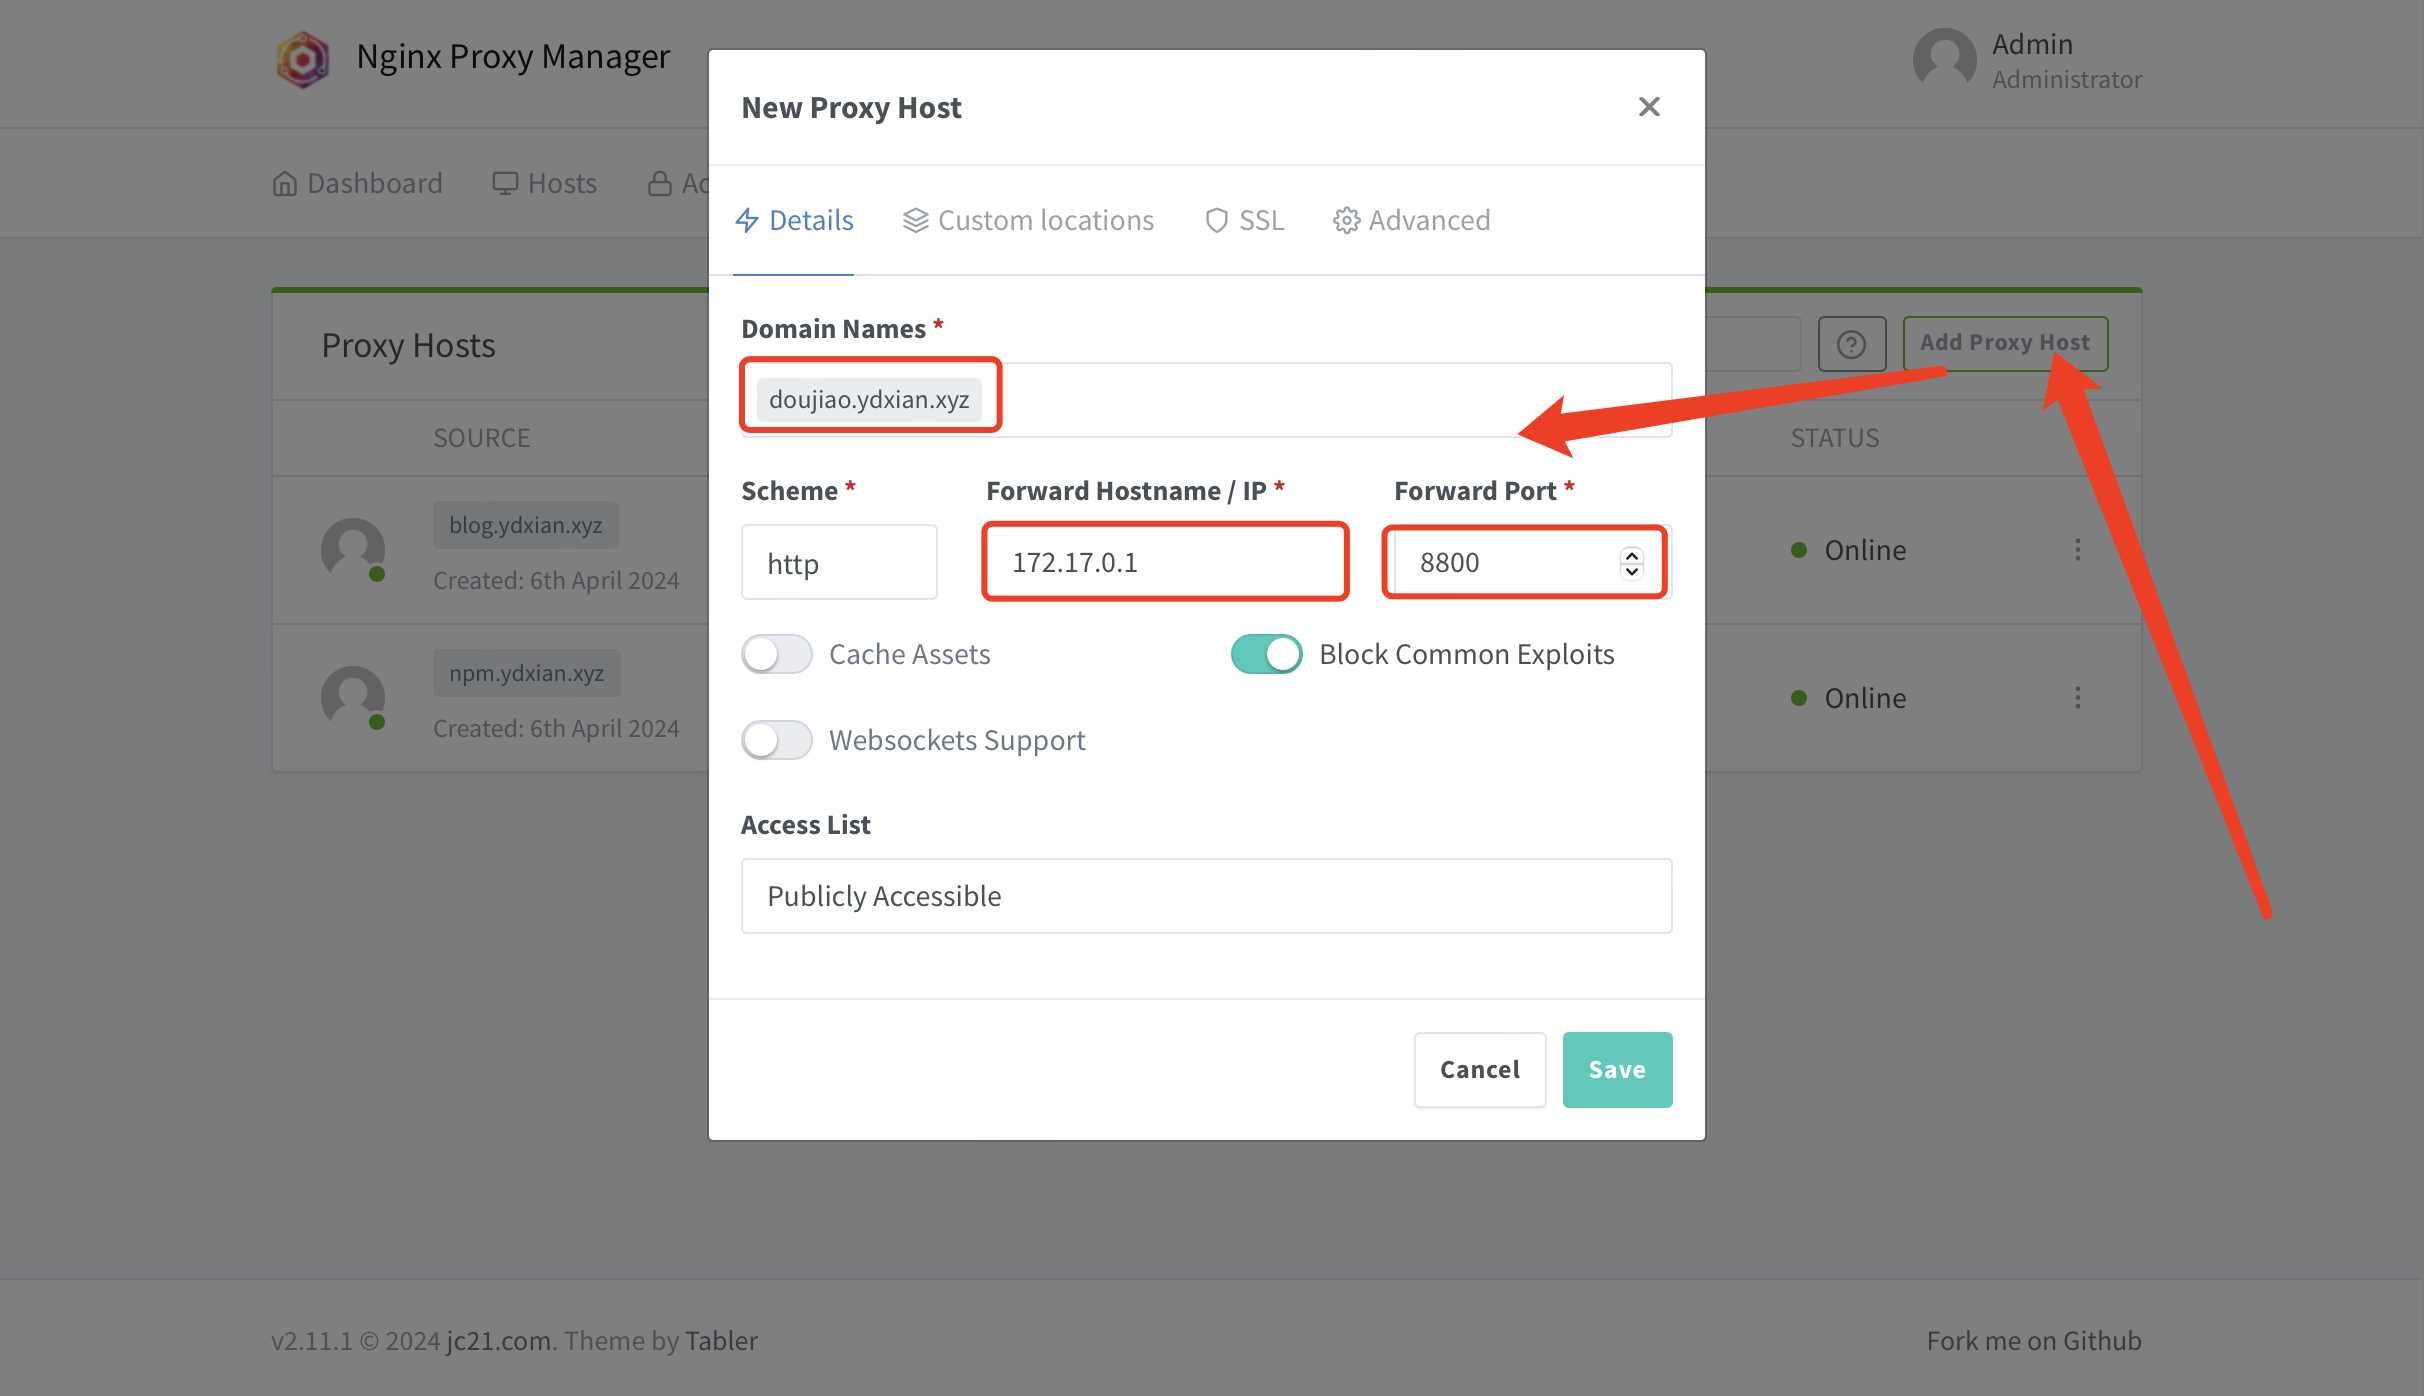Image resolution: width=2424 pixels, height=1396 pixels.
Task: Click the lock icon in navigation bar
Action: 660,184
